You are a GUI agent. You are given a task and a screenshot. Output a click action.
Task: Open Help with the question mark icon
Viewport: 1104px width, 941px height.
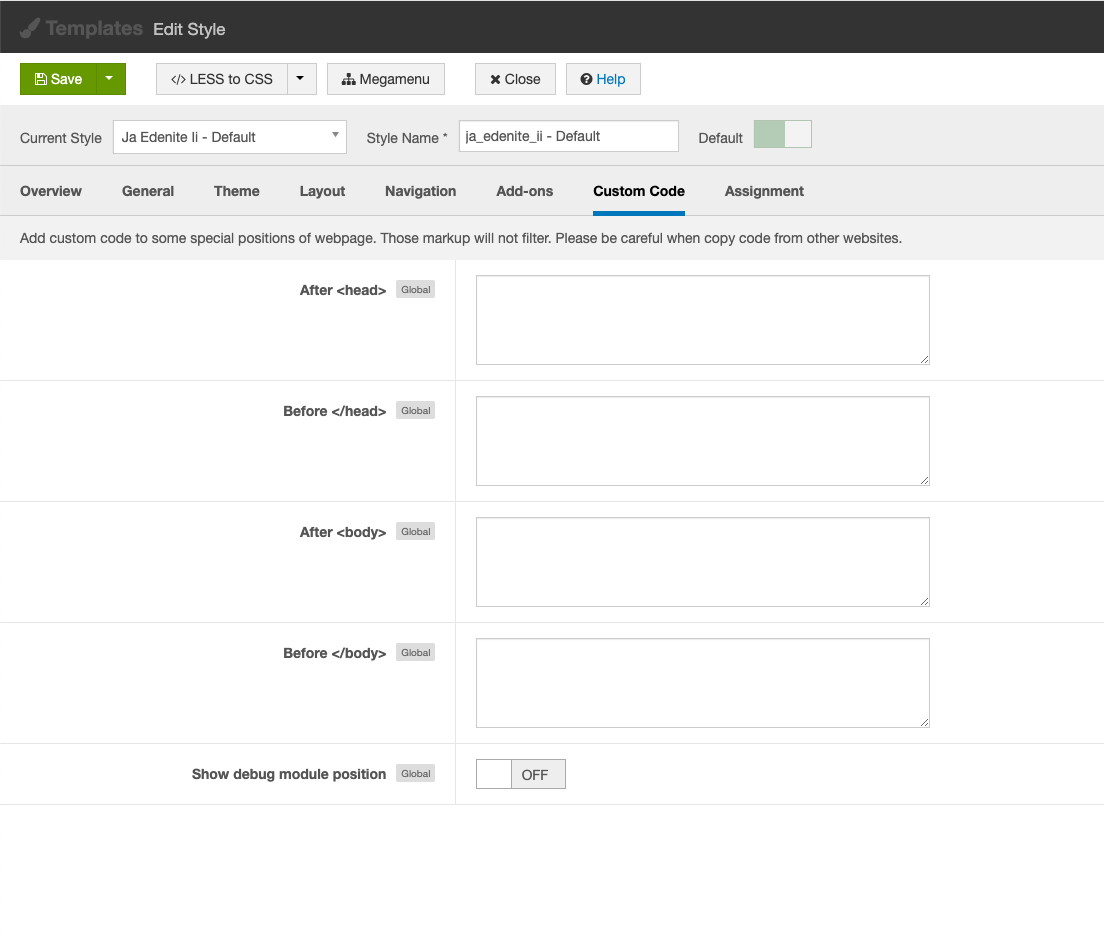pos(603,79)
